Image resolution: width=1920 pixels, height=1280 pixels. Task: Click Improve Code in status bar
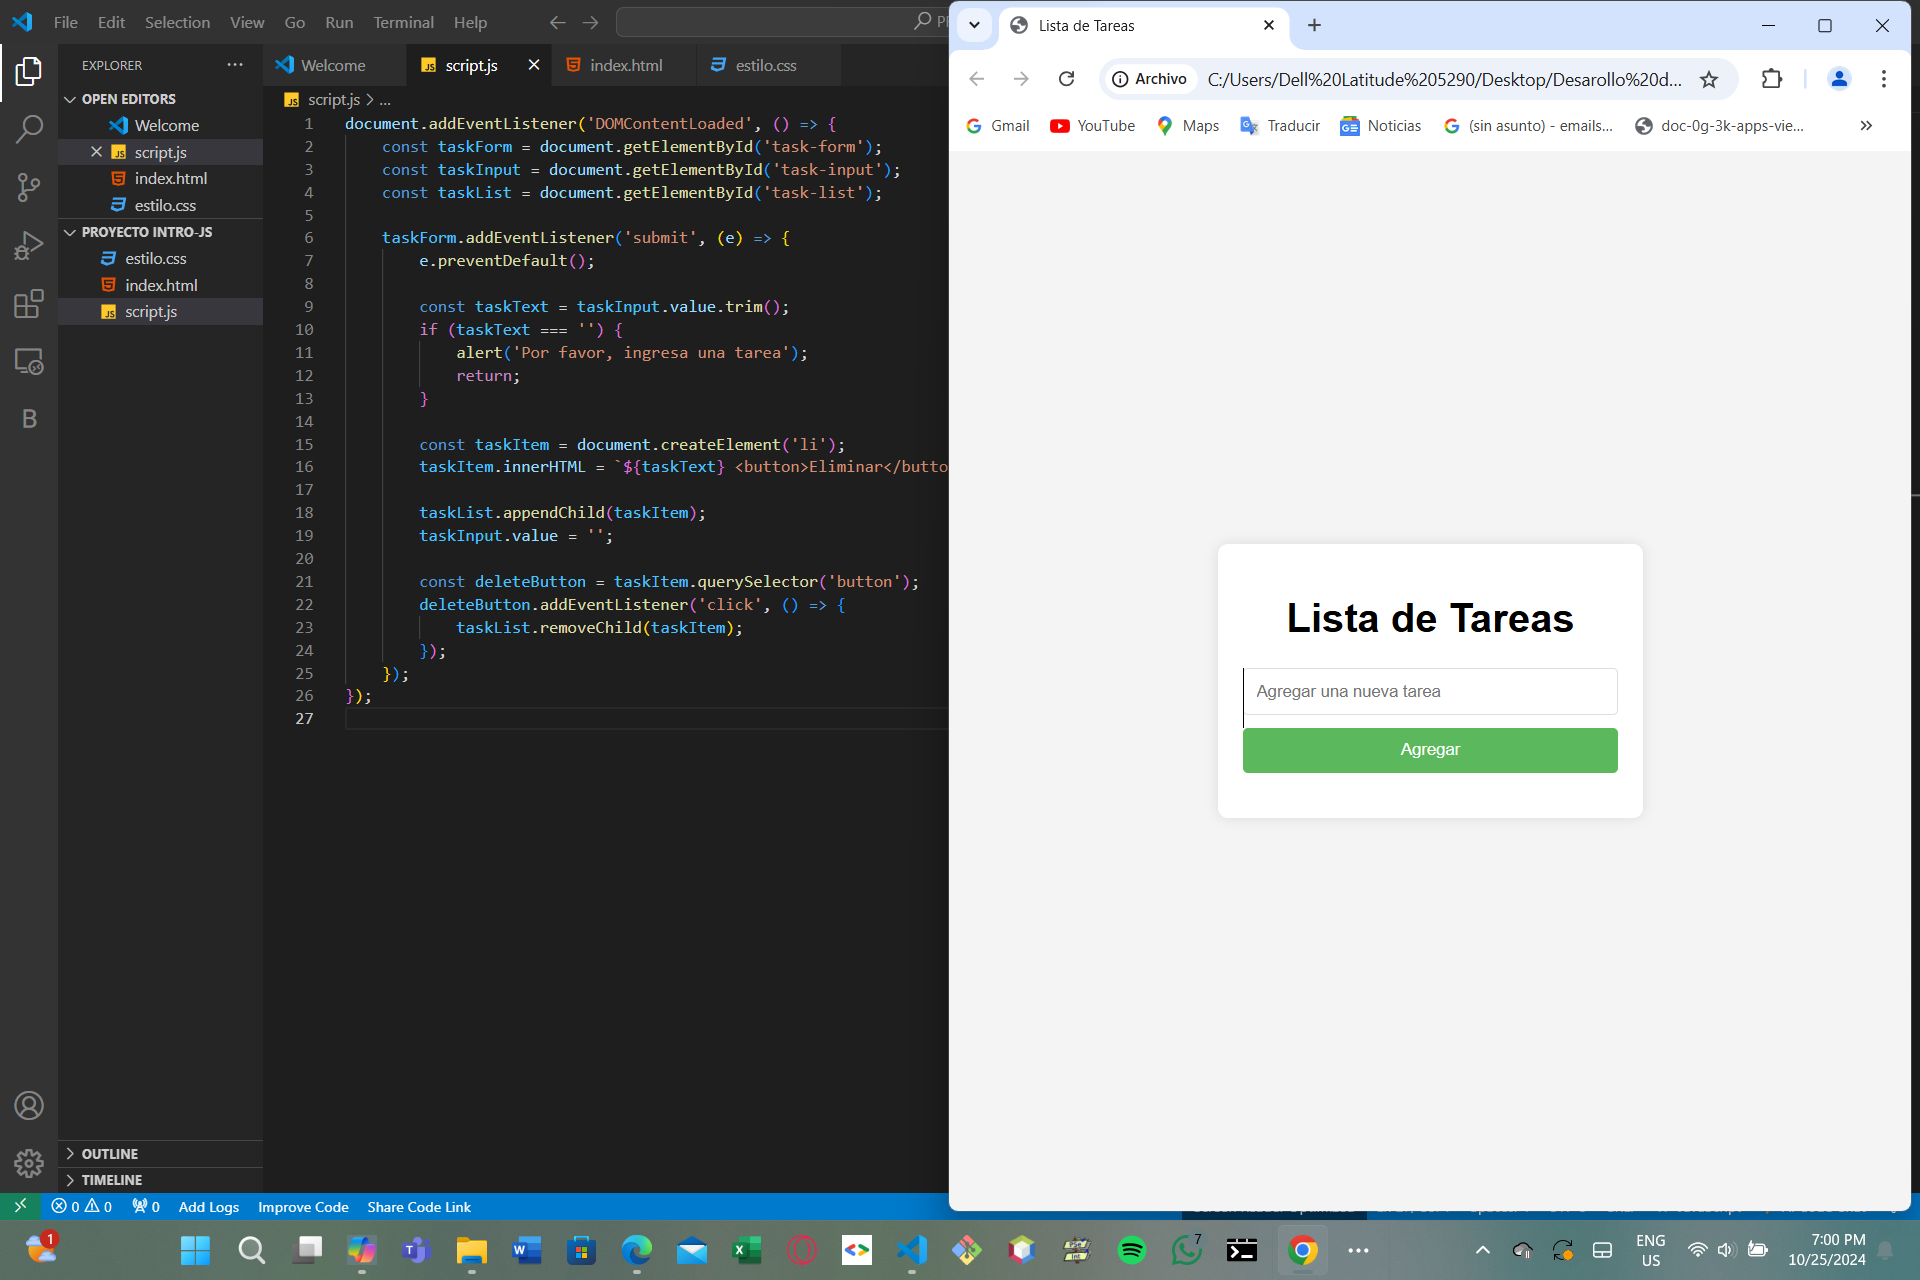coord(303,1207)
